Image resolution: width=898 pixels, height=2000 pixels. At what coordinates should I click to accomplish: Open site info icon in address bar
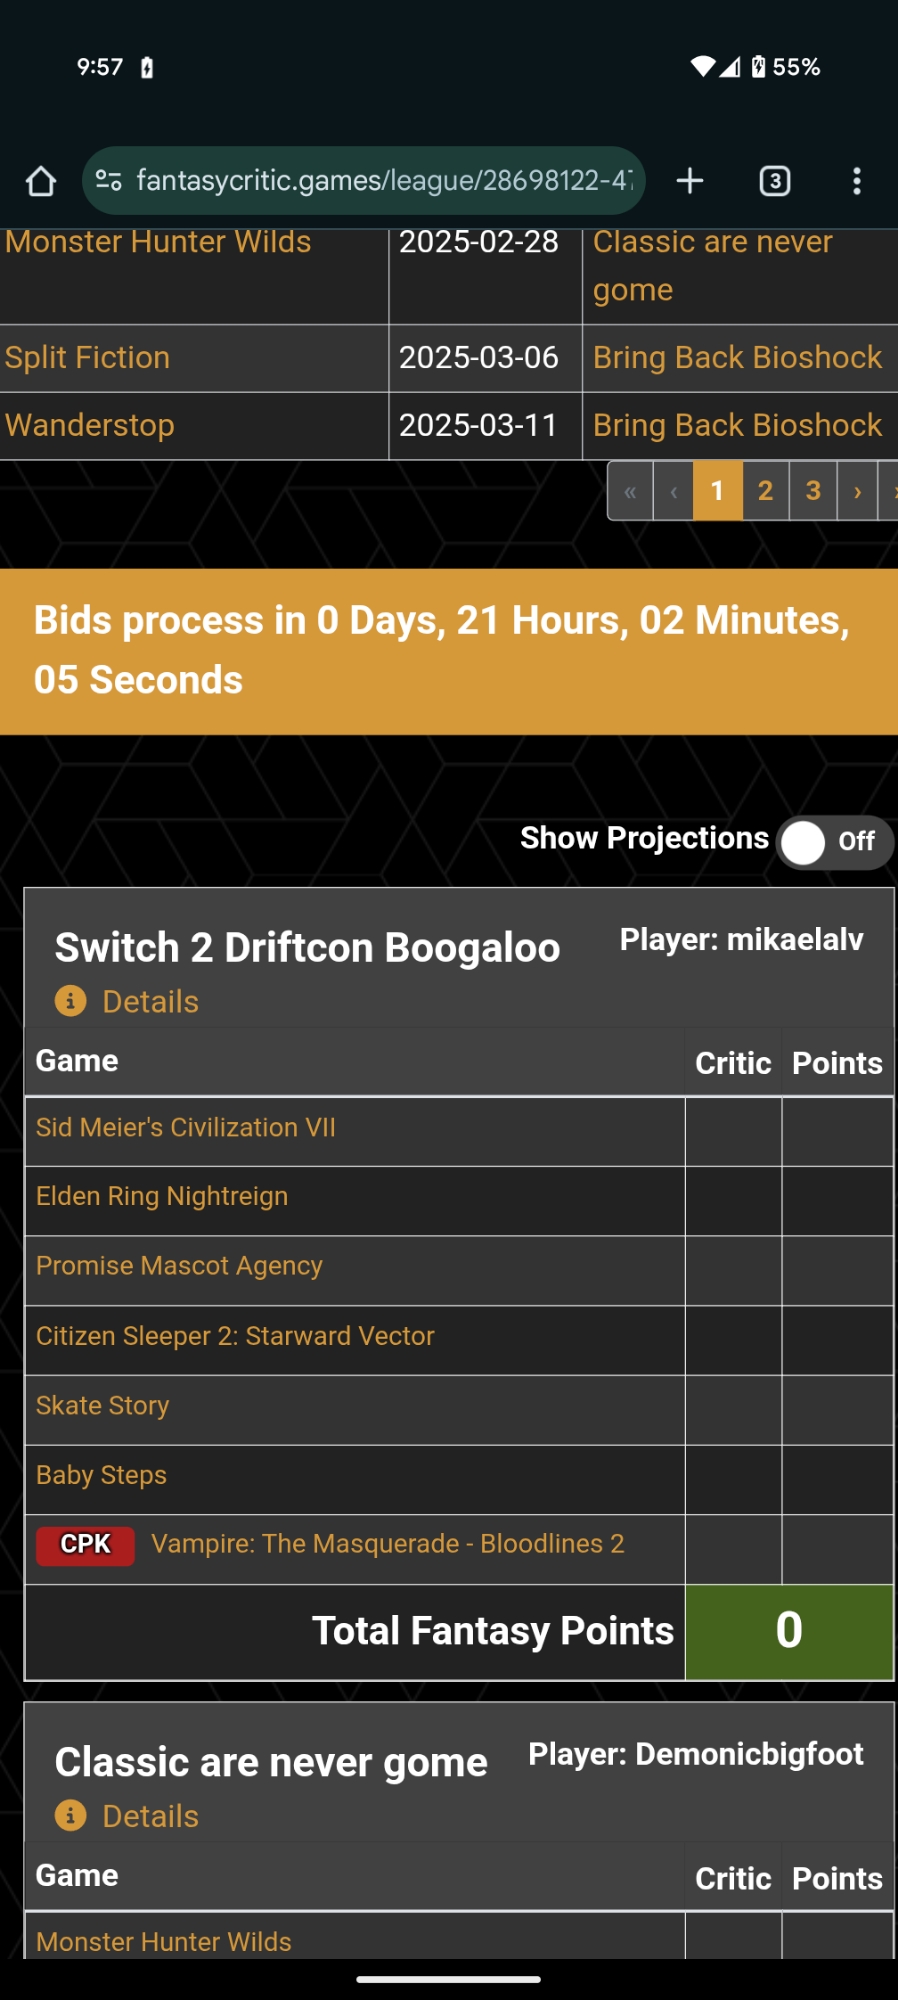pos(108,181)
